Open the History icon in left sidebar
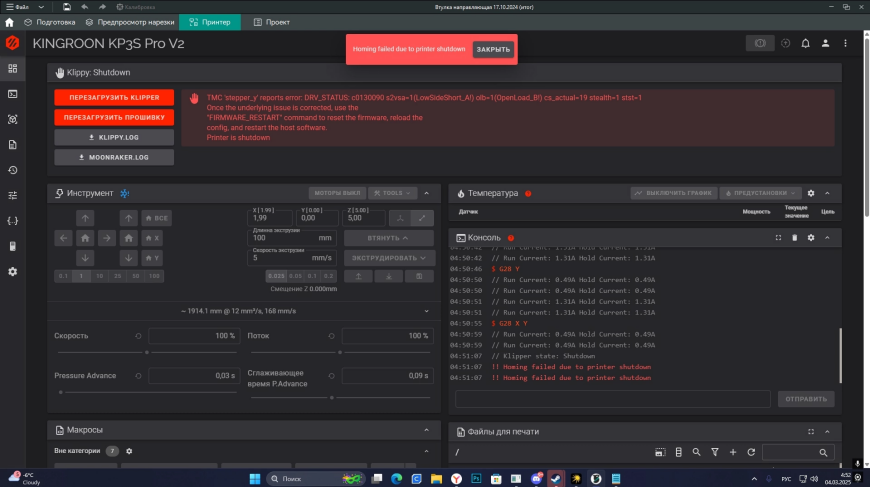This screenshot has width=870, height=487. point(13,170)
